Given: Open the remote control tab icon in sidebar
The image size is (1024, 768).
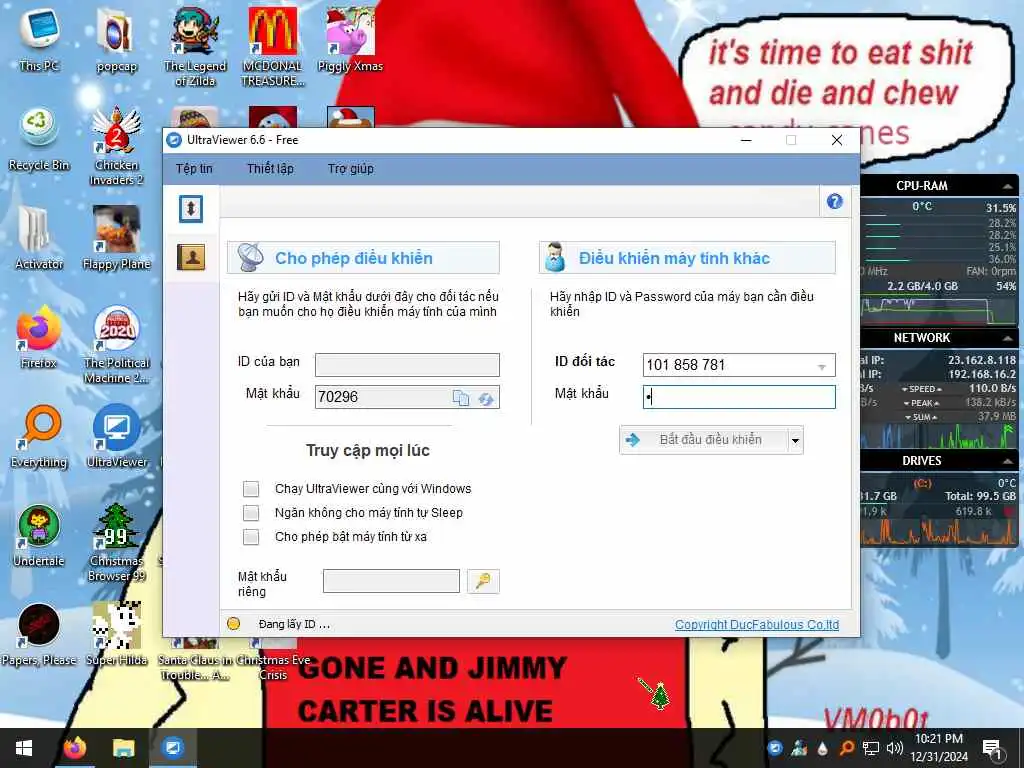Looking at the screenshot, I should click(x=191, y=209).
